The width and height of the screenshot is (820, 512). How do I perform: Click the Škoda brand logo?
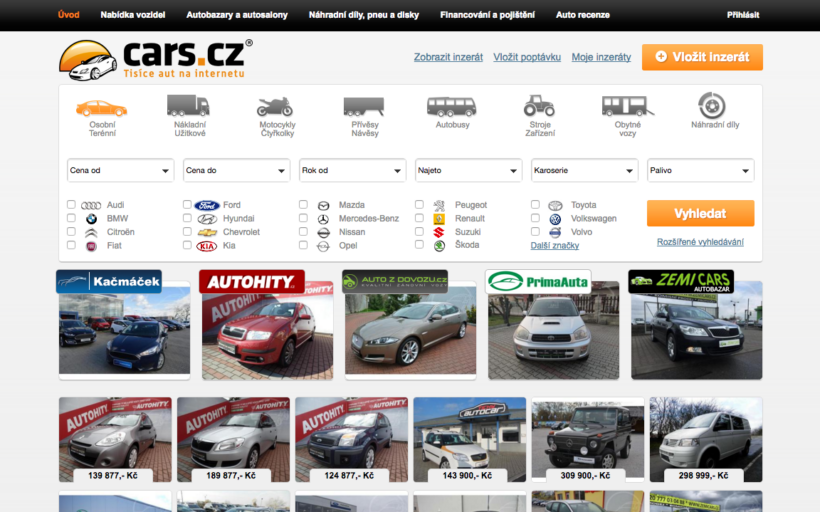tap(439, 245)
